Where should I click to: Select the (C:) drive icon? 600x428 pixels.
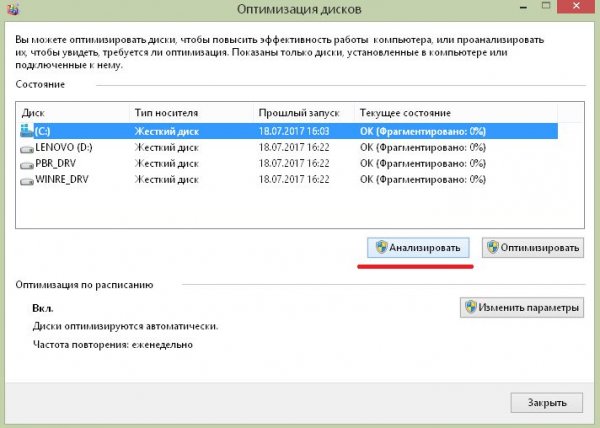tap(26, 130)
